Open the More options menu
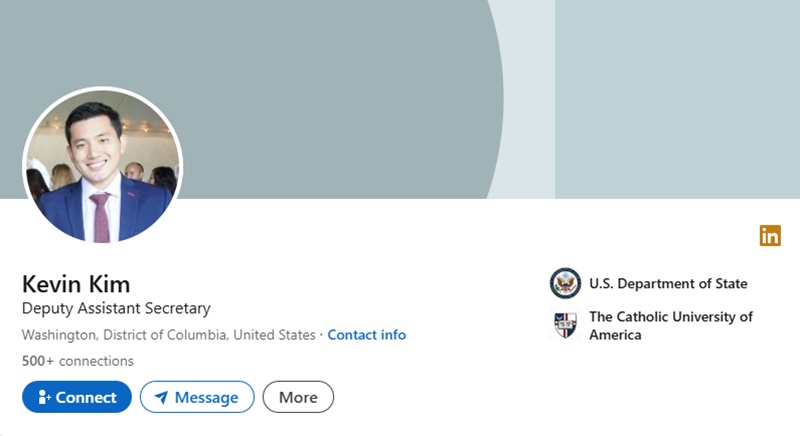Image resolution: width=800 pixels, height=436 pixels. (x=298, y=397)
